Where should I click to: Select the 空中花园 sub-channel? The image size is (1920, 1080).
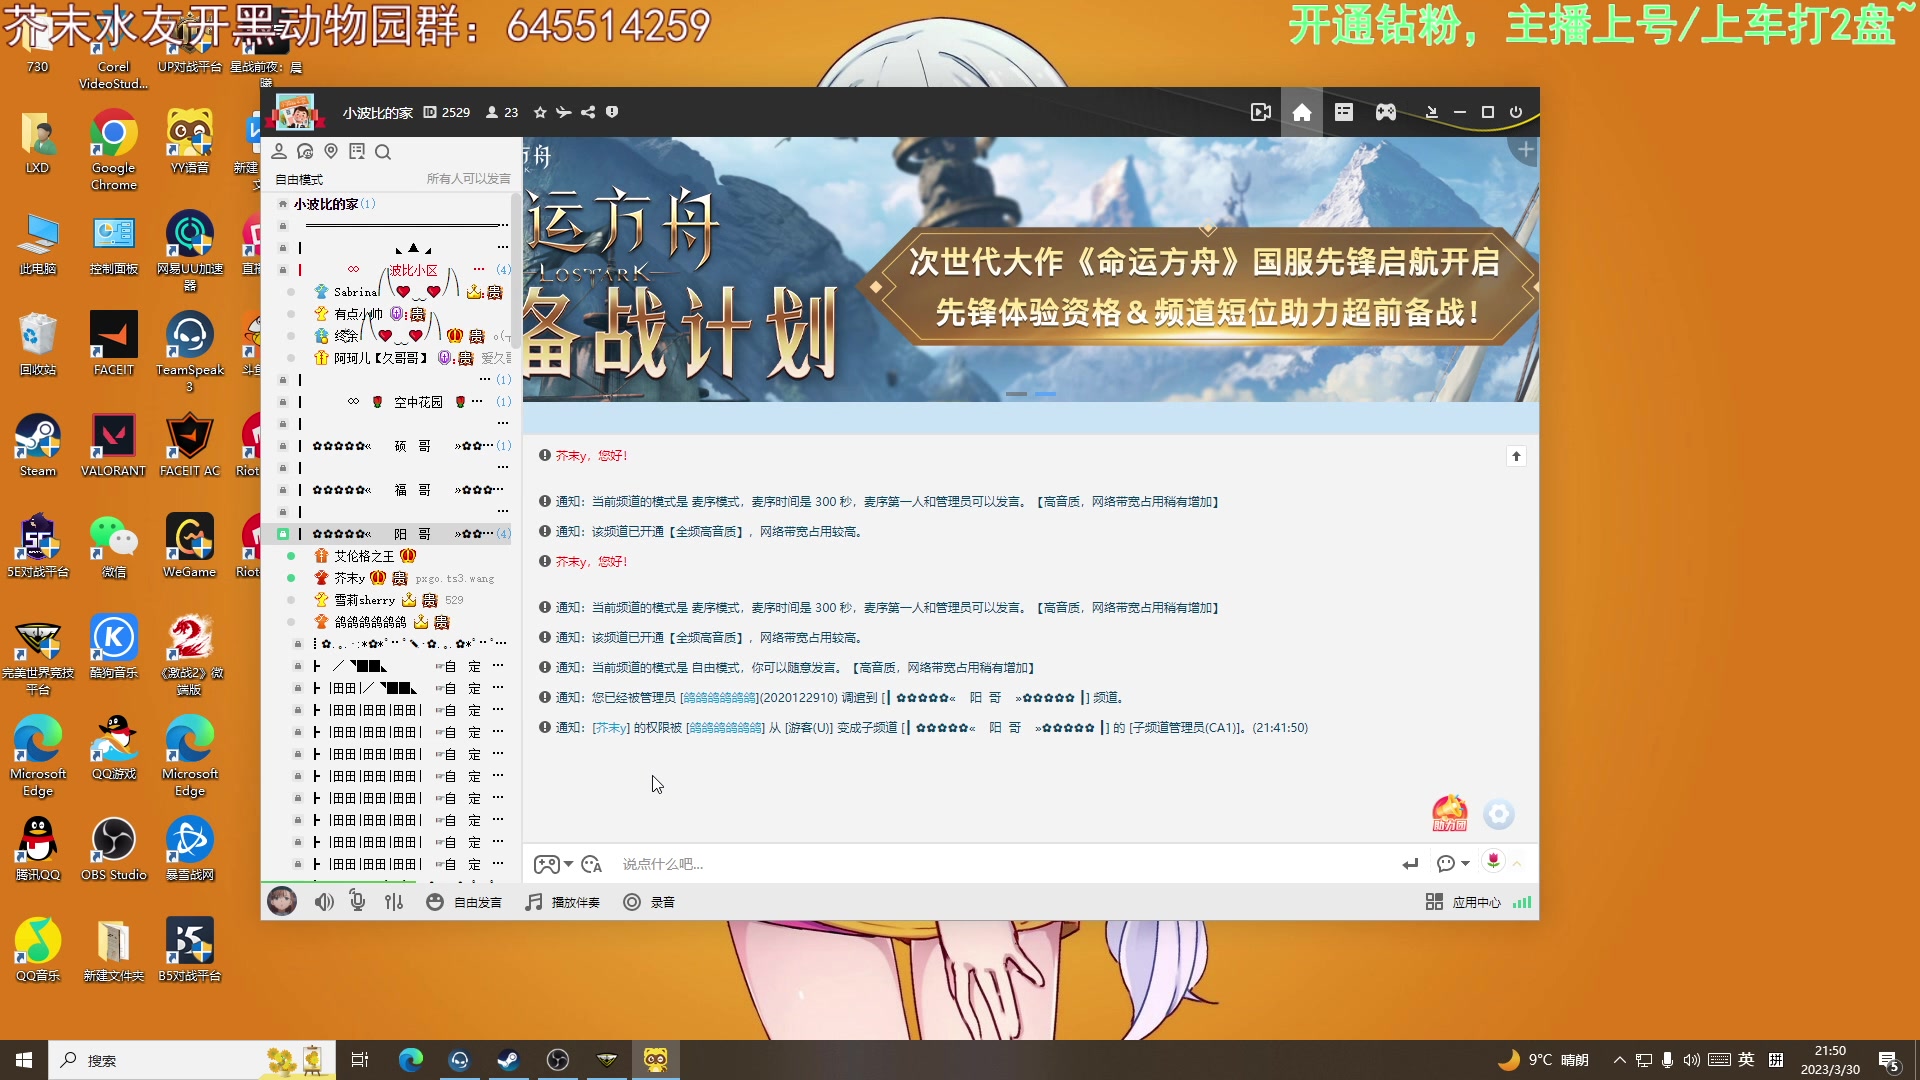(418, 402)
